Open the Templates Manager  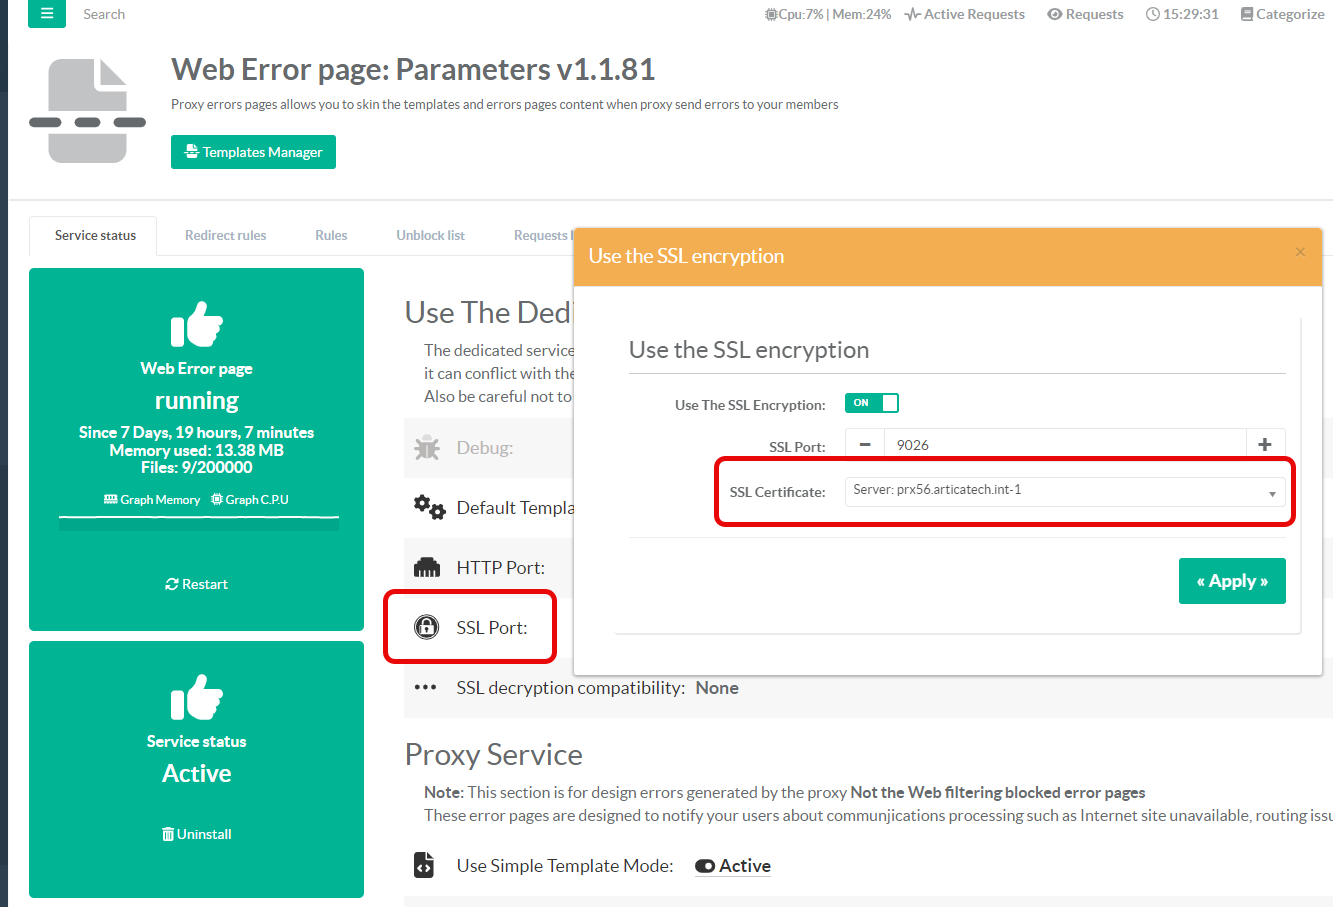click(x=253, y=152)
